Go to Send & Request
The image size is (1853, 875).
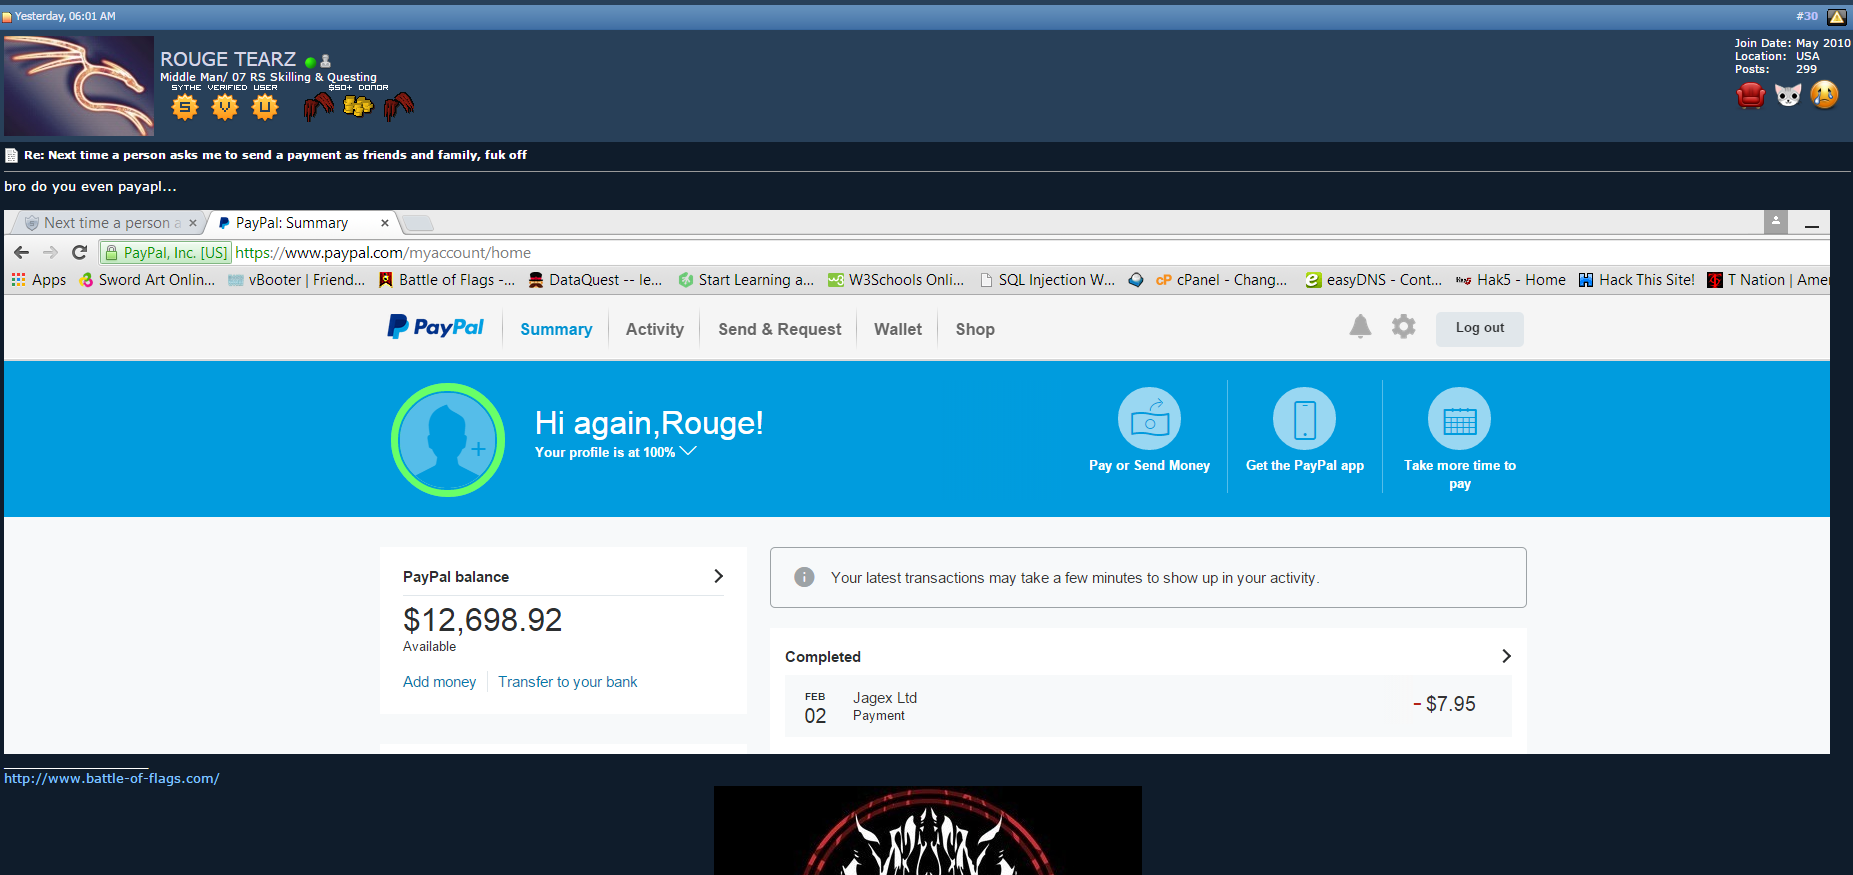click(780, 329)
